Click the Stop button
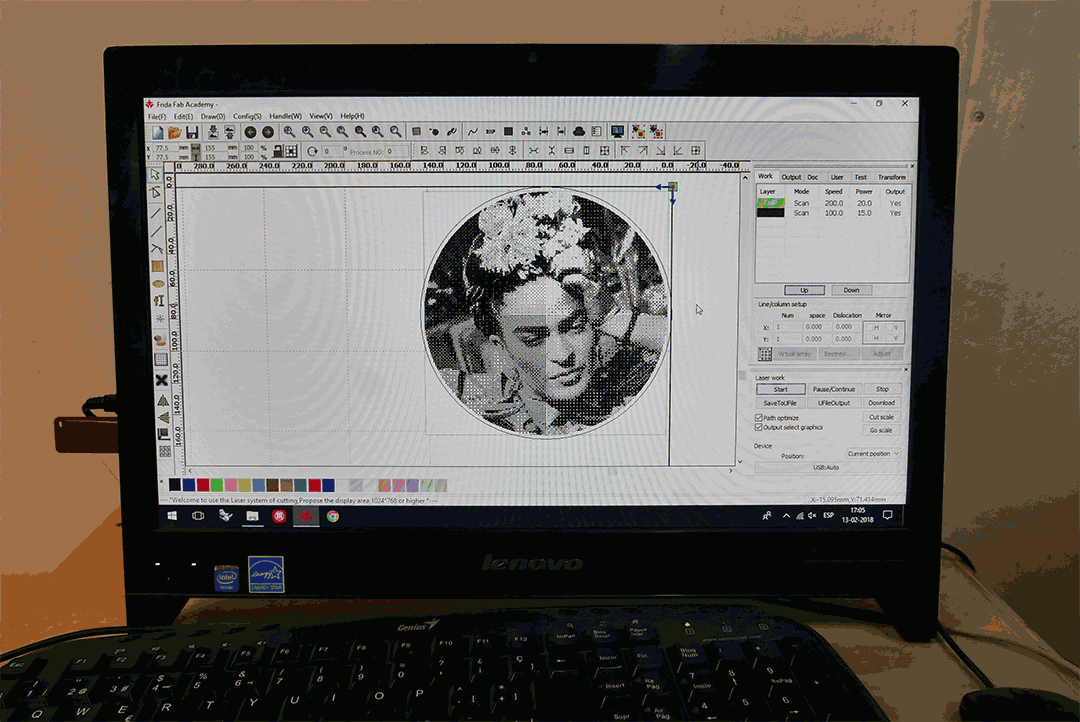The width and height of the screenshot is (1080, 722). [882, 389]
